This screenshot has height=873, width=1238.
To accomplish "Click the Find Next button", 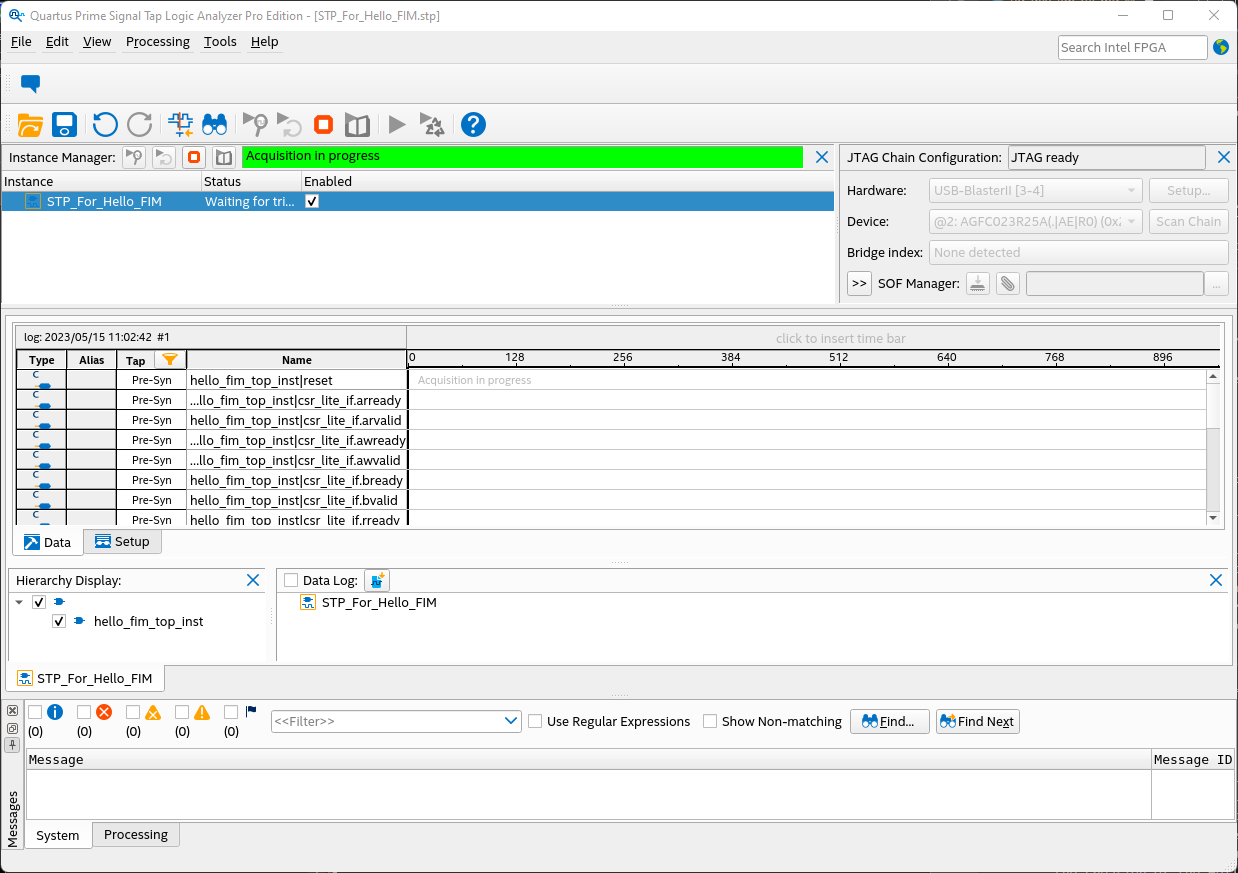I will point(977,721).
